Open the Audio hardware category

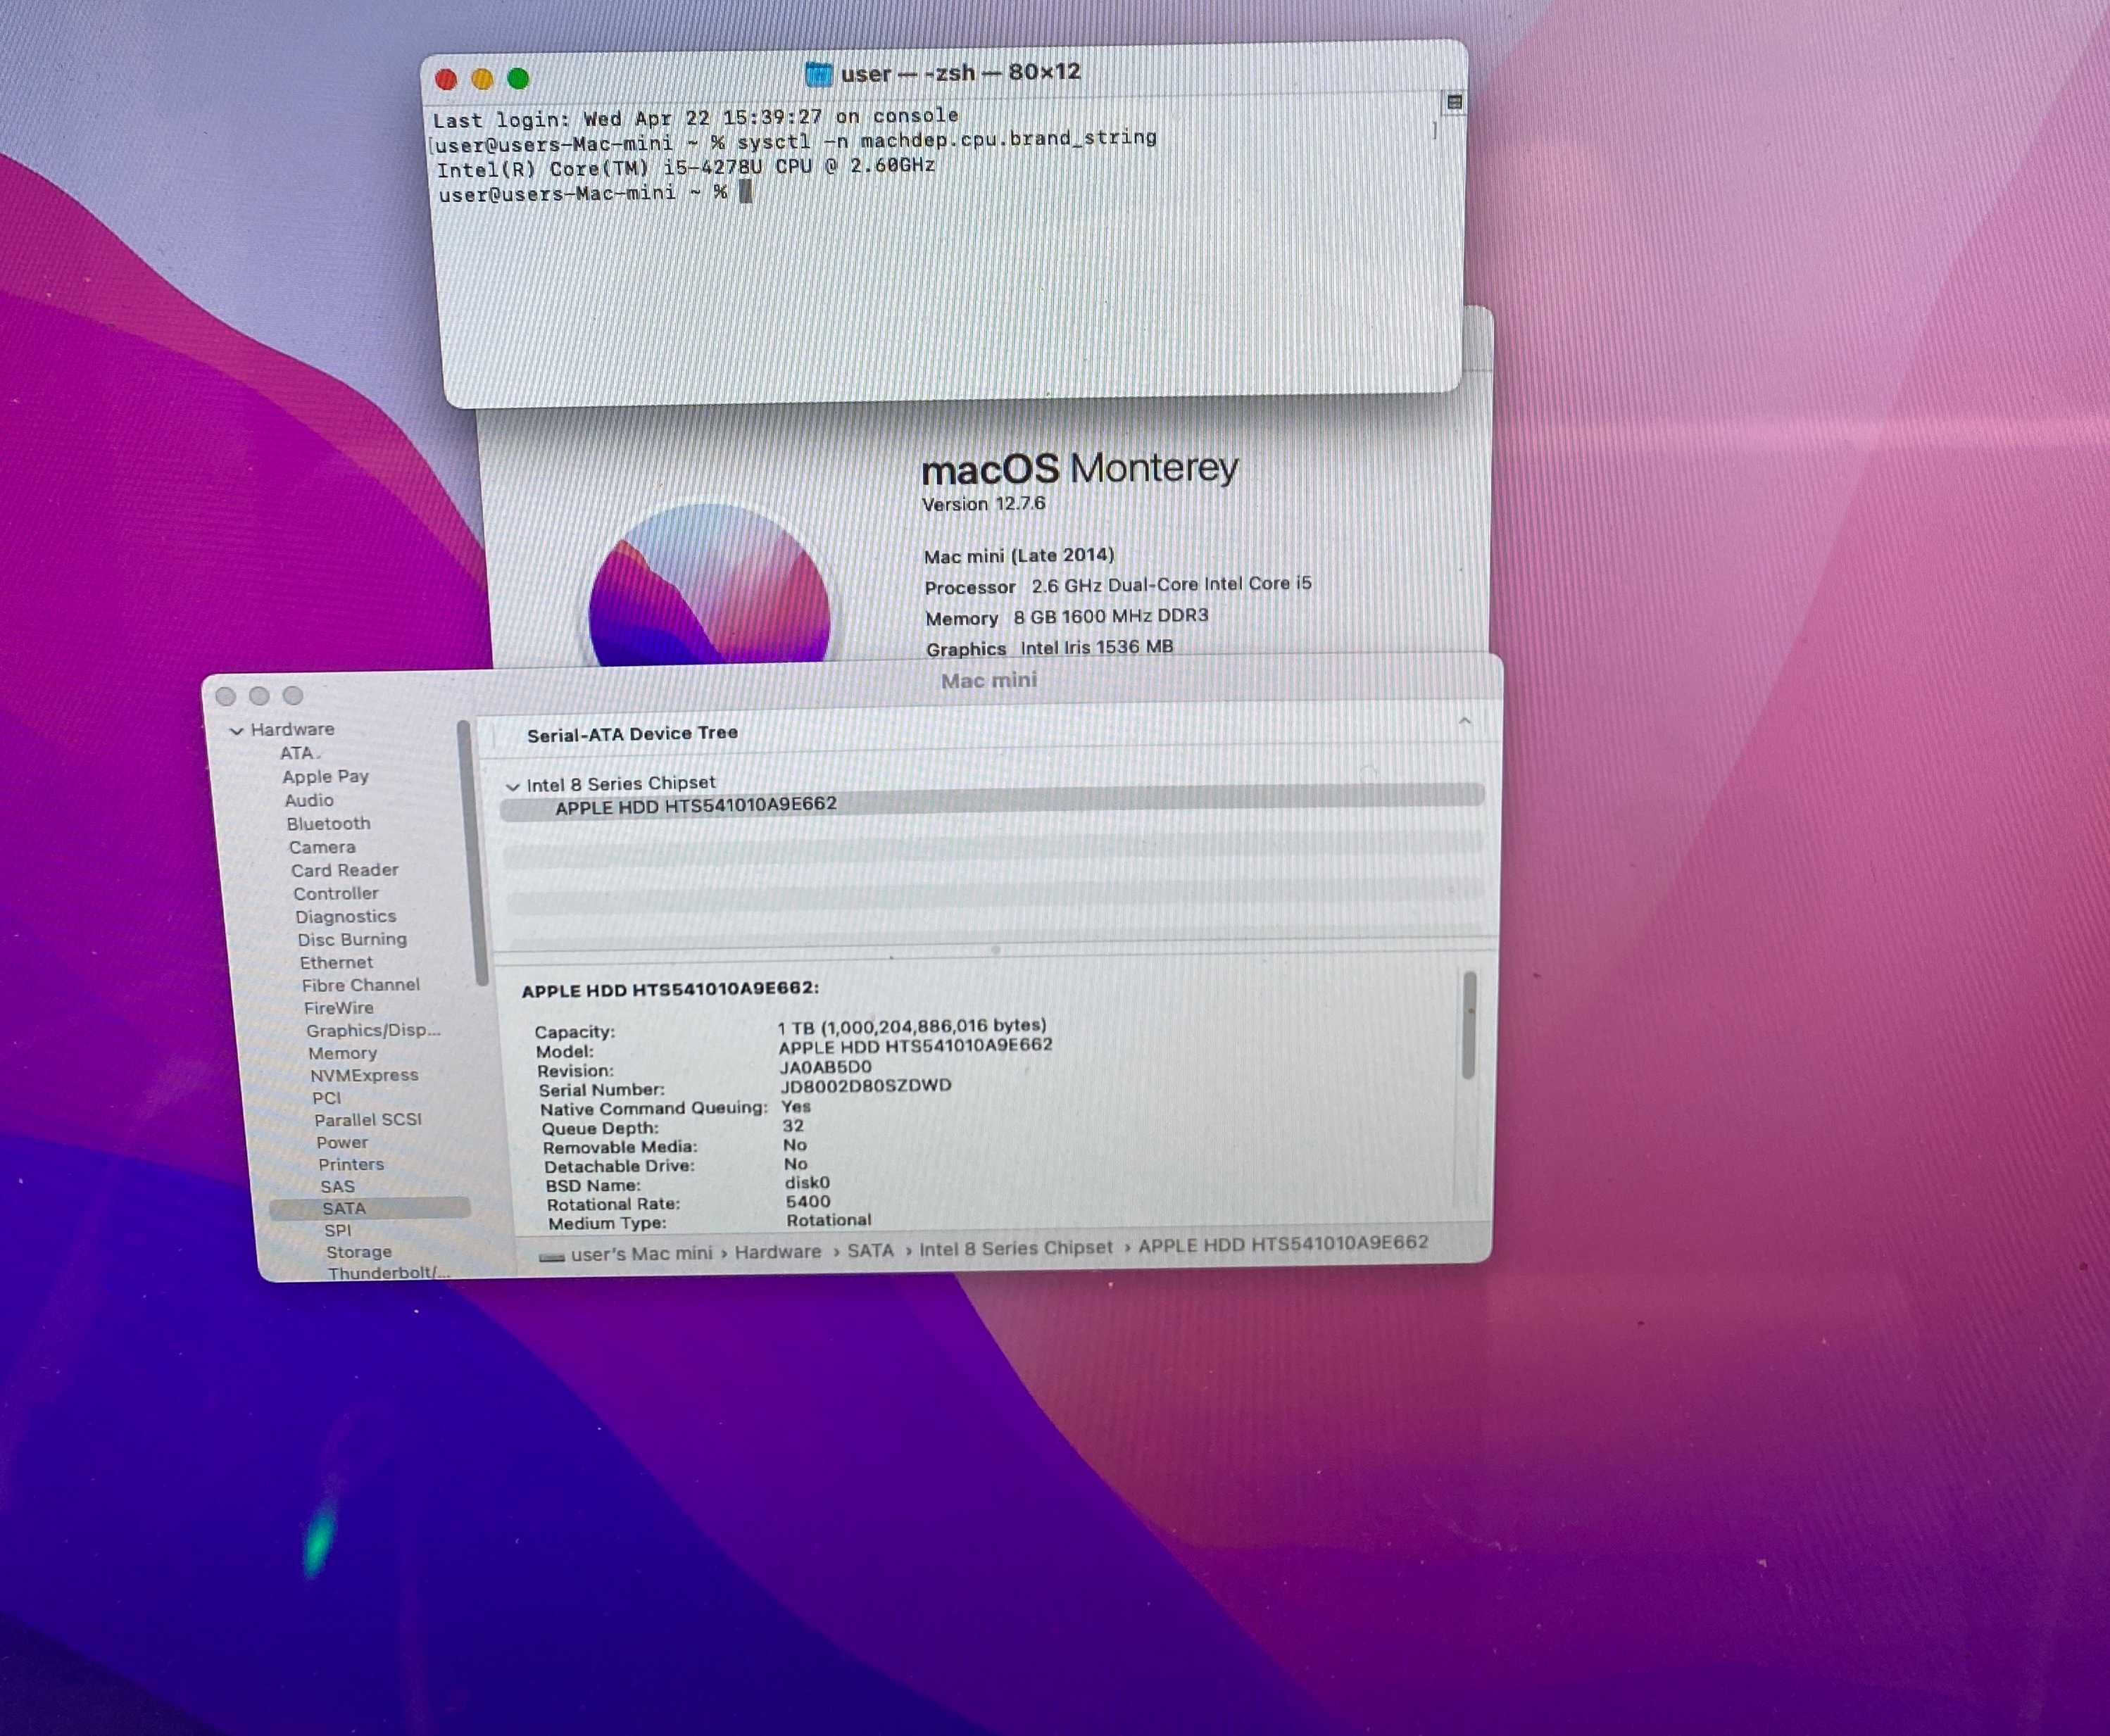click(x=309, y=800)
